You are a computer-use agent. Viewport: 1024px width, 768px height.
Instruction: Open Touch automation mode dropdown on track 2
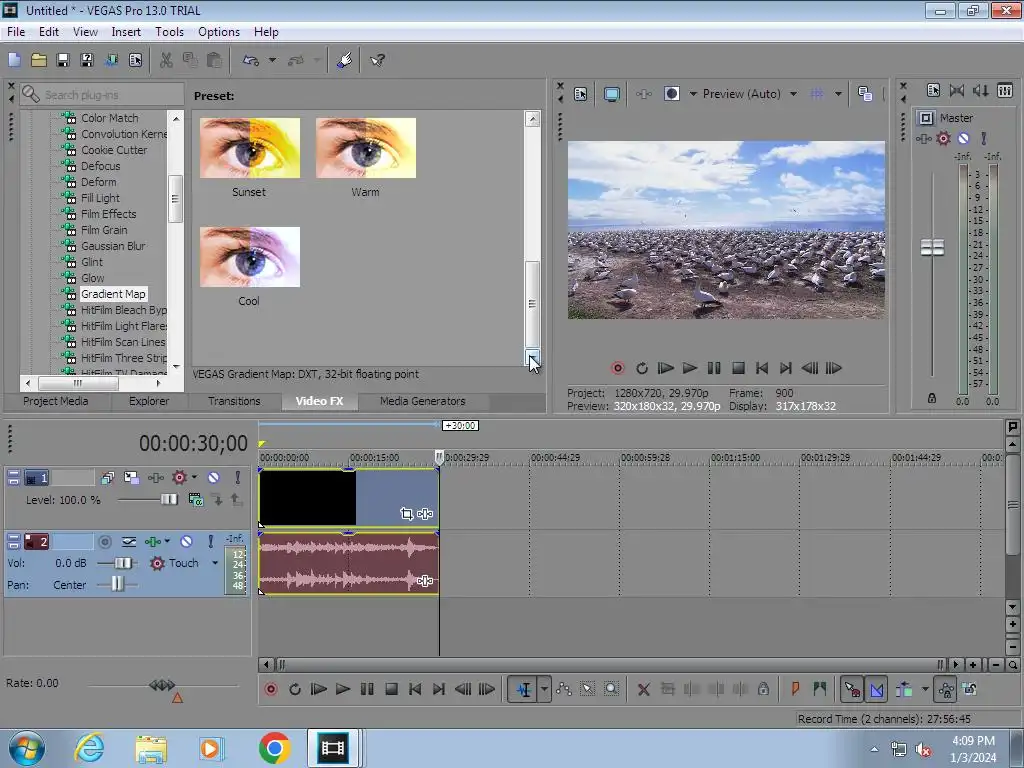[215, 563]
